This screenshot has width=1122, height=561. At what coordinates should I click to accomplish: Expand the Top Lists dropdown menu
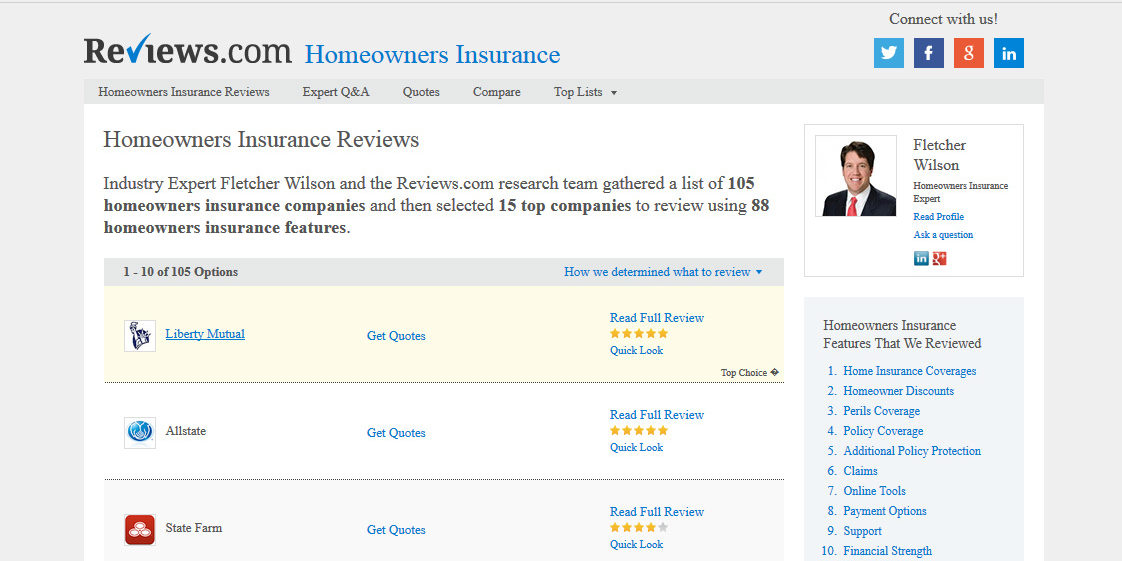[585, 92]
